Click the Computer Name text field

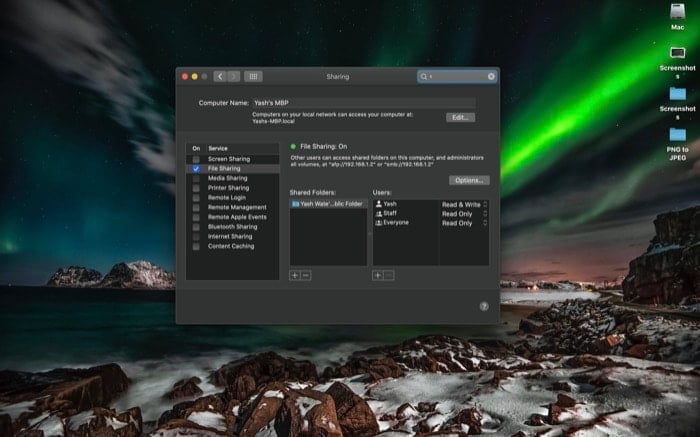coord(364,103)
